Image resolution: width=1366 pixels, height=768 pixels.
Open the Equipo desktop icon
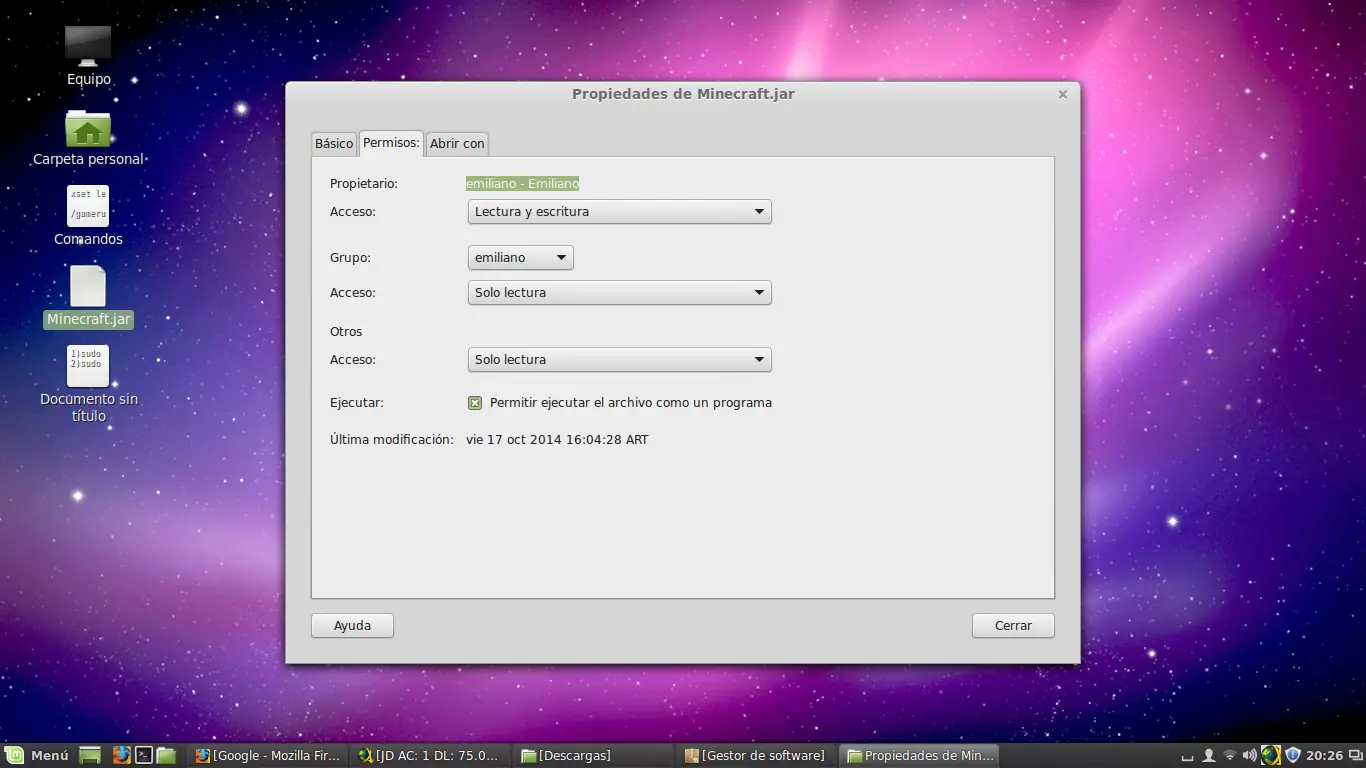pyautogui.click(x=88, y=46)
